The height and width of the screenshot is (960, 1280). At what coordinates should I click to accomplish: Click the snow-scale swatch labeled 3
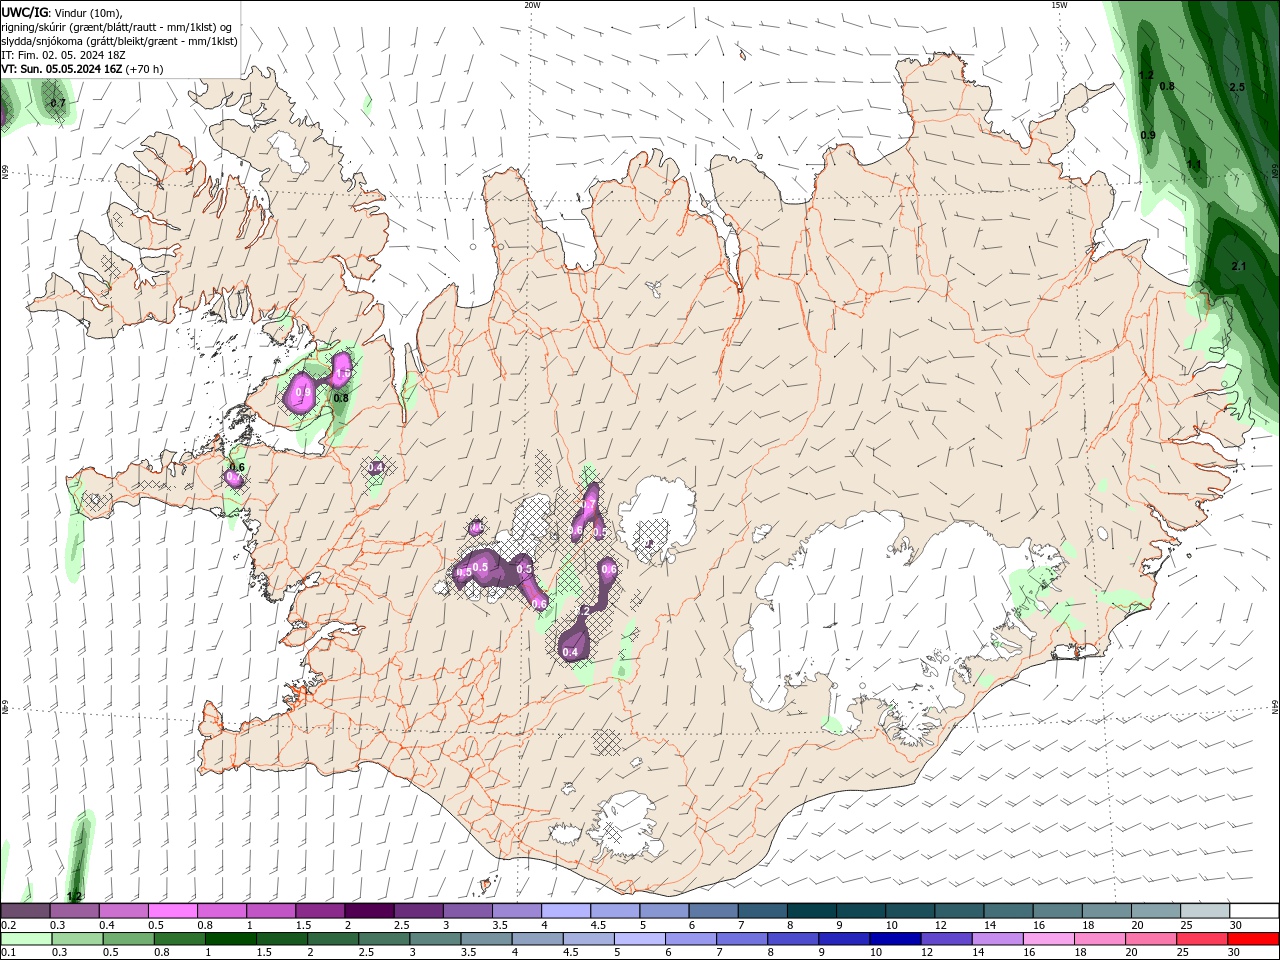466,911
